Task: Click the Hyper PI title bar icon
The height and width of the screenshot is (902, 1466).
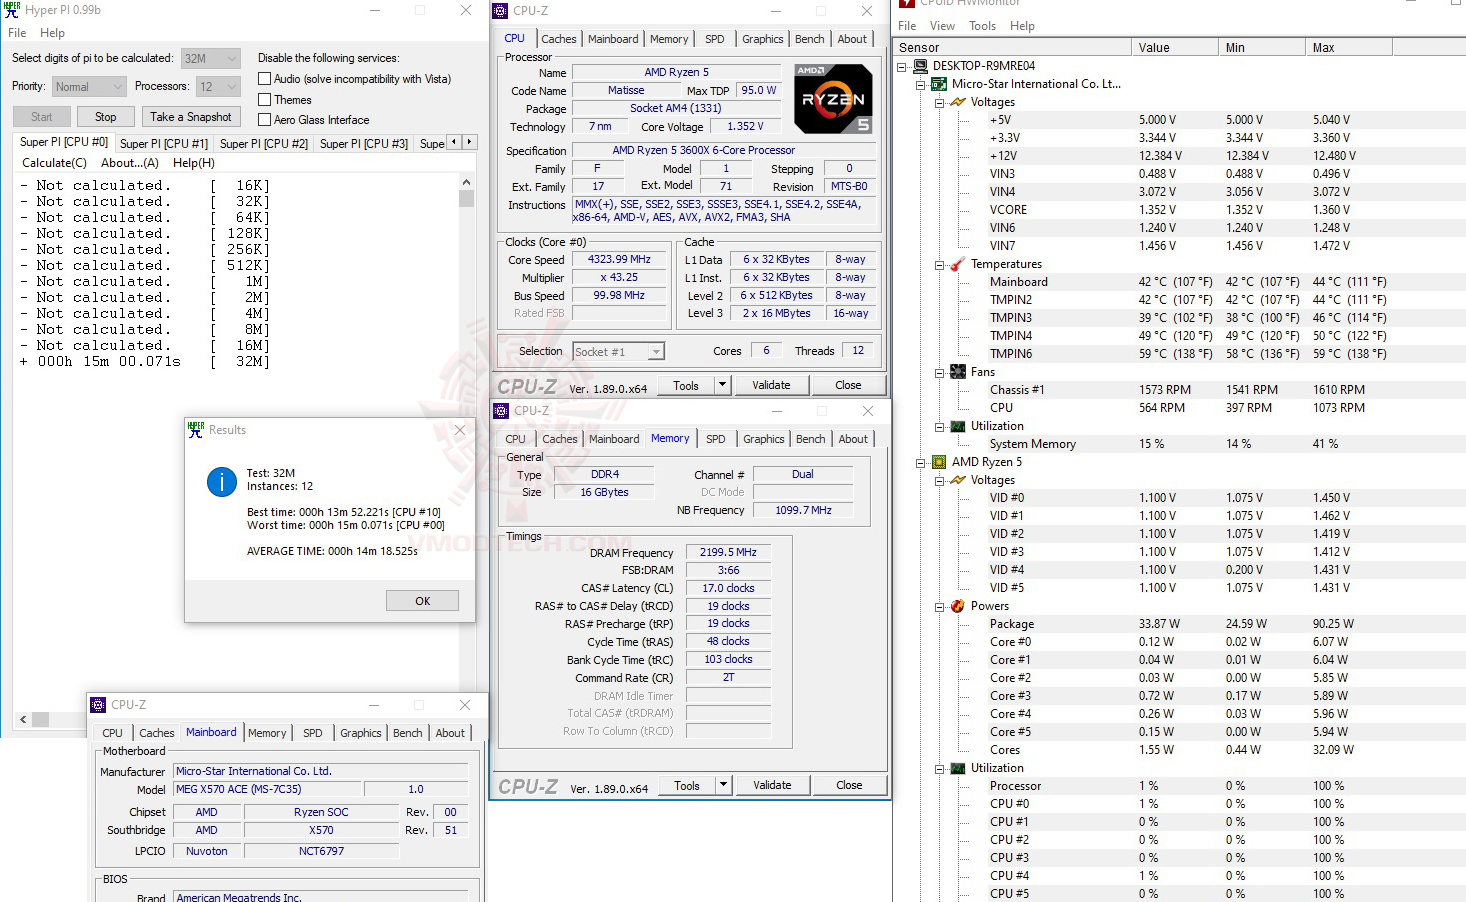Action: click(x=11, y=10)
